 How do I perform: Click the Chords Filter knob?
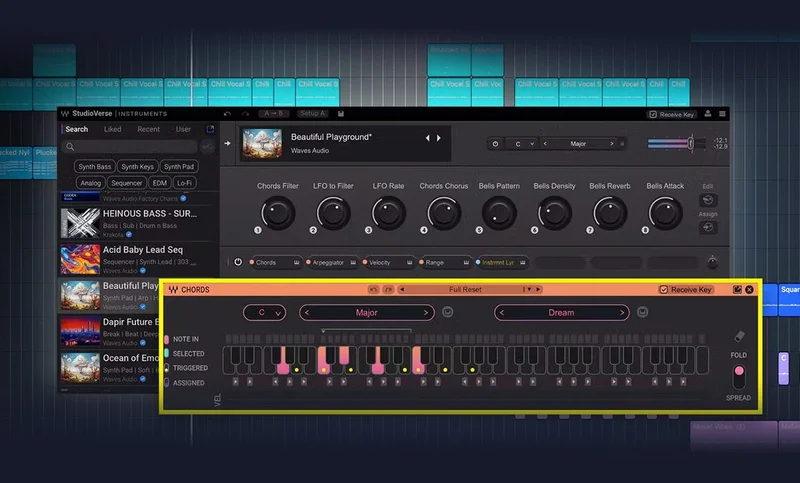[278, 213]
